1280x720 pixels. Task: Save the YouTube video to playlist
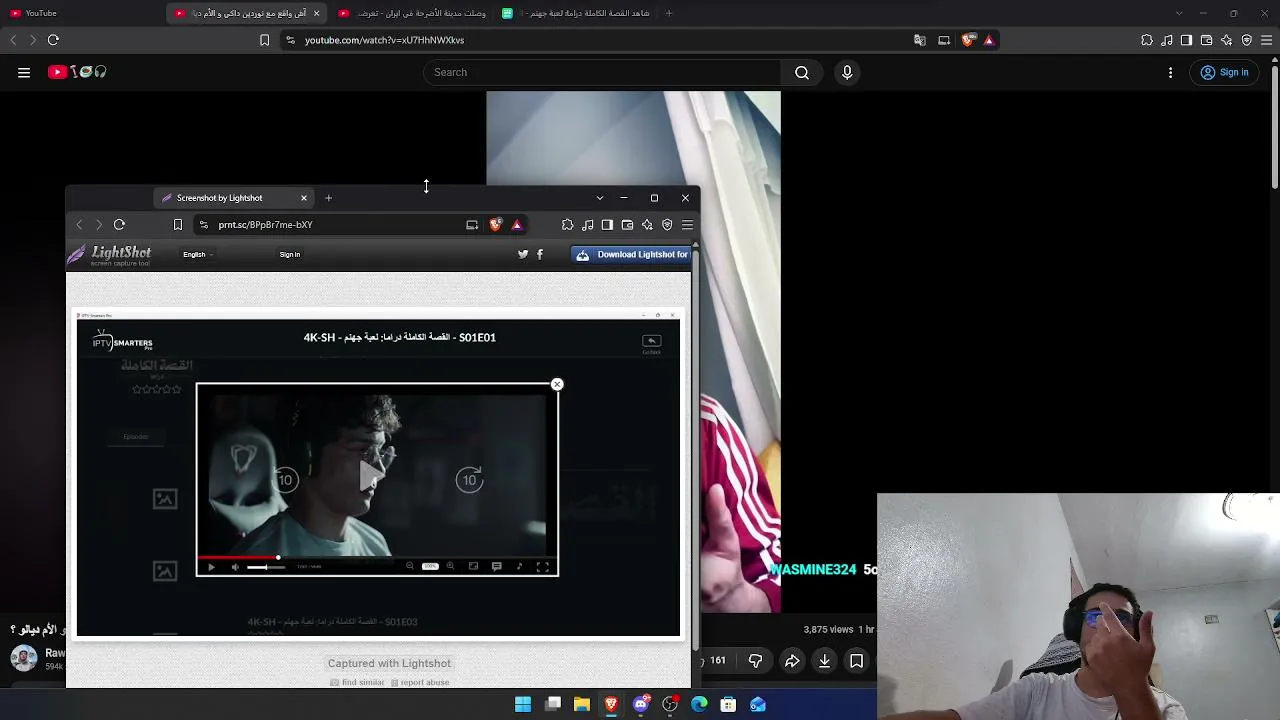click(x=857, y=661)
